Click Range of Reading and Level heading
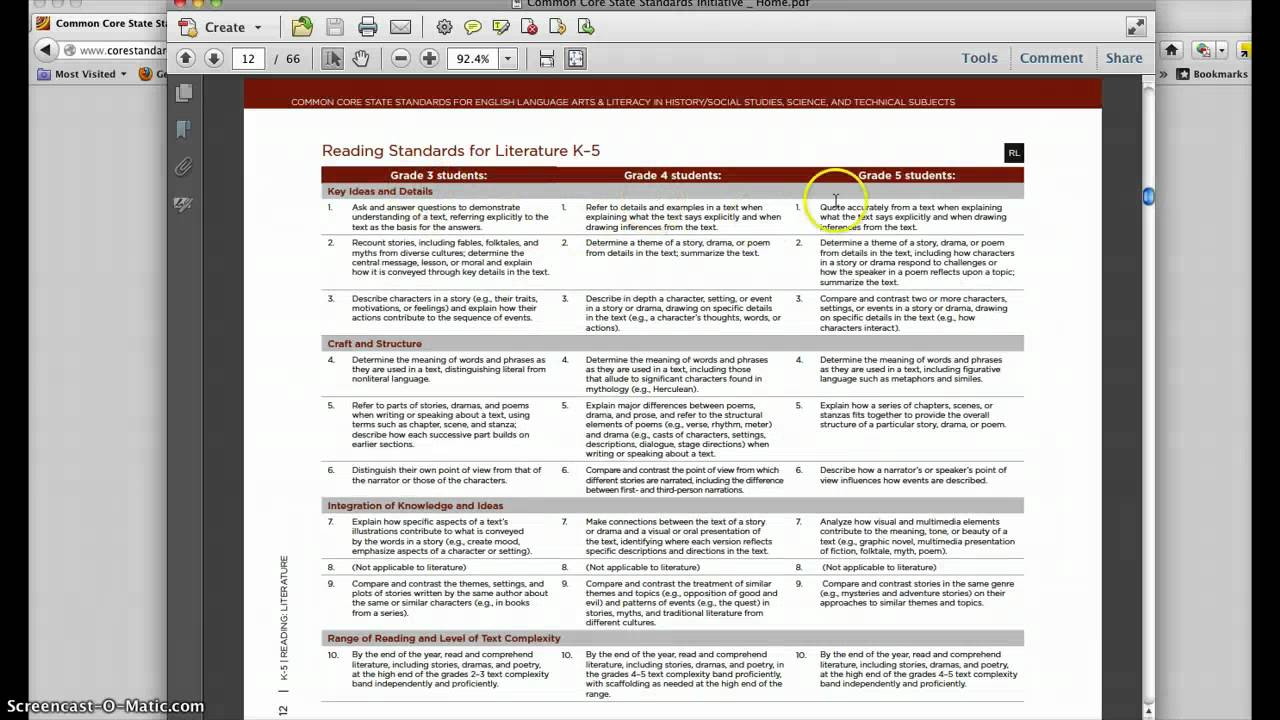This screenshot has width=1280, height=720. 444,638
